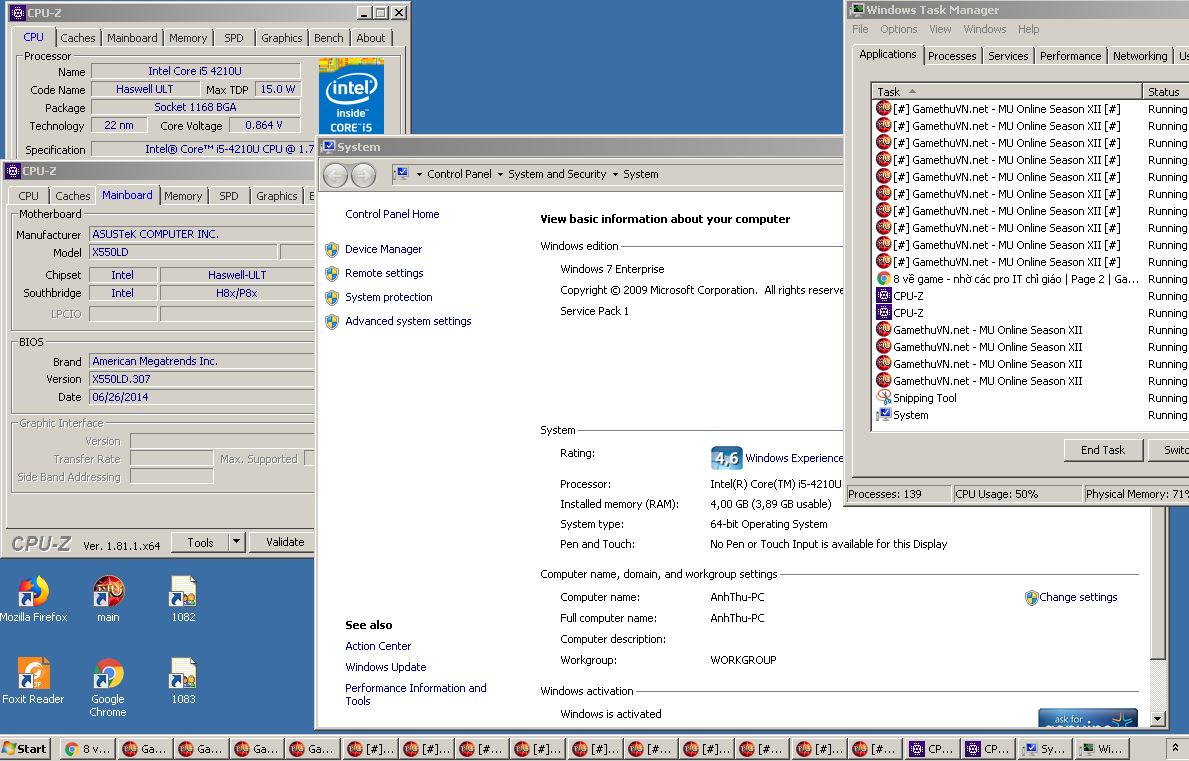The width and height of the screenshot is (1189, 761).
Task: Switch to Caches tab in top CPU-Z window
Action: tap(77, 38)
